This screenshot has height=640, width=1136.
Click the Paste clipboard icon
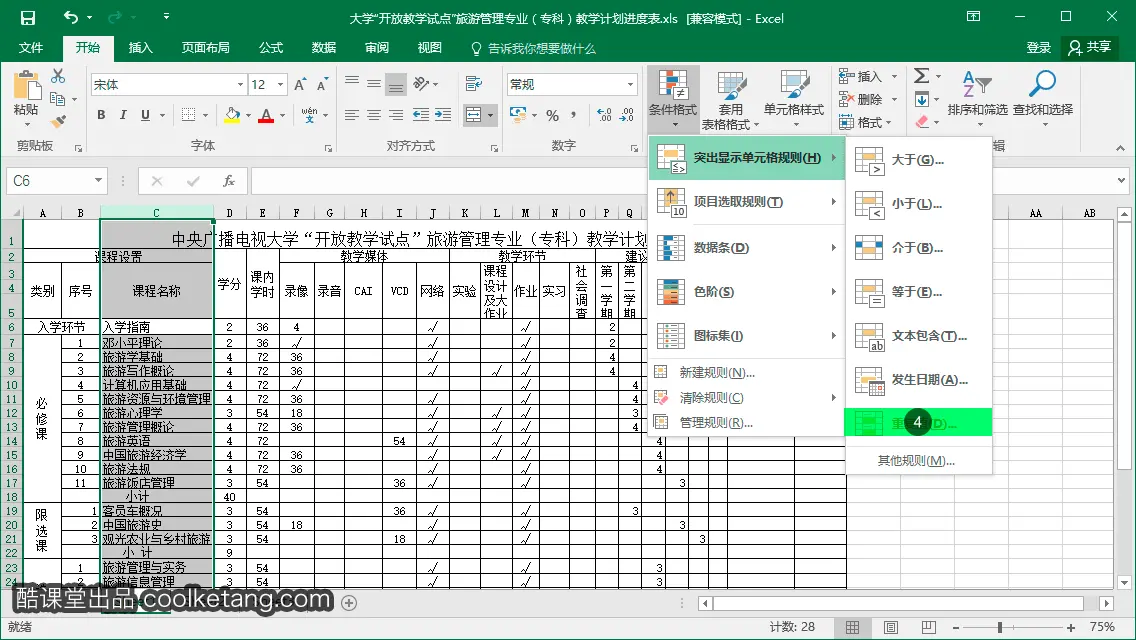(x=26, y=86)
